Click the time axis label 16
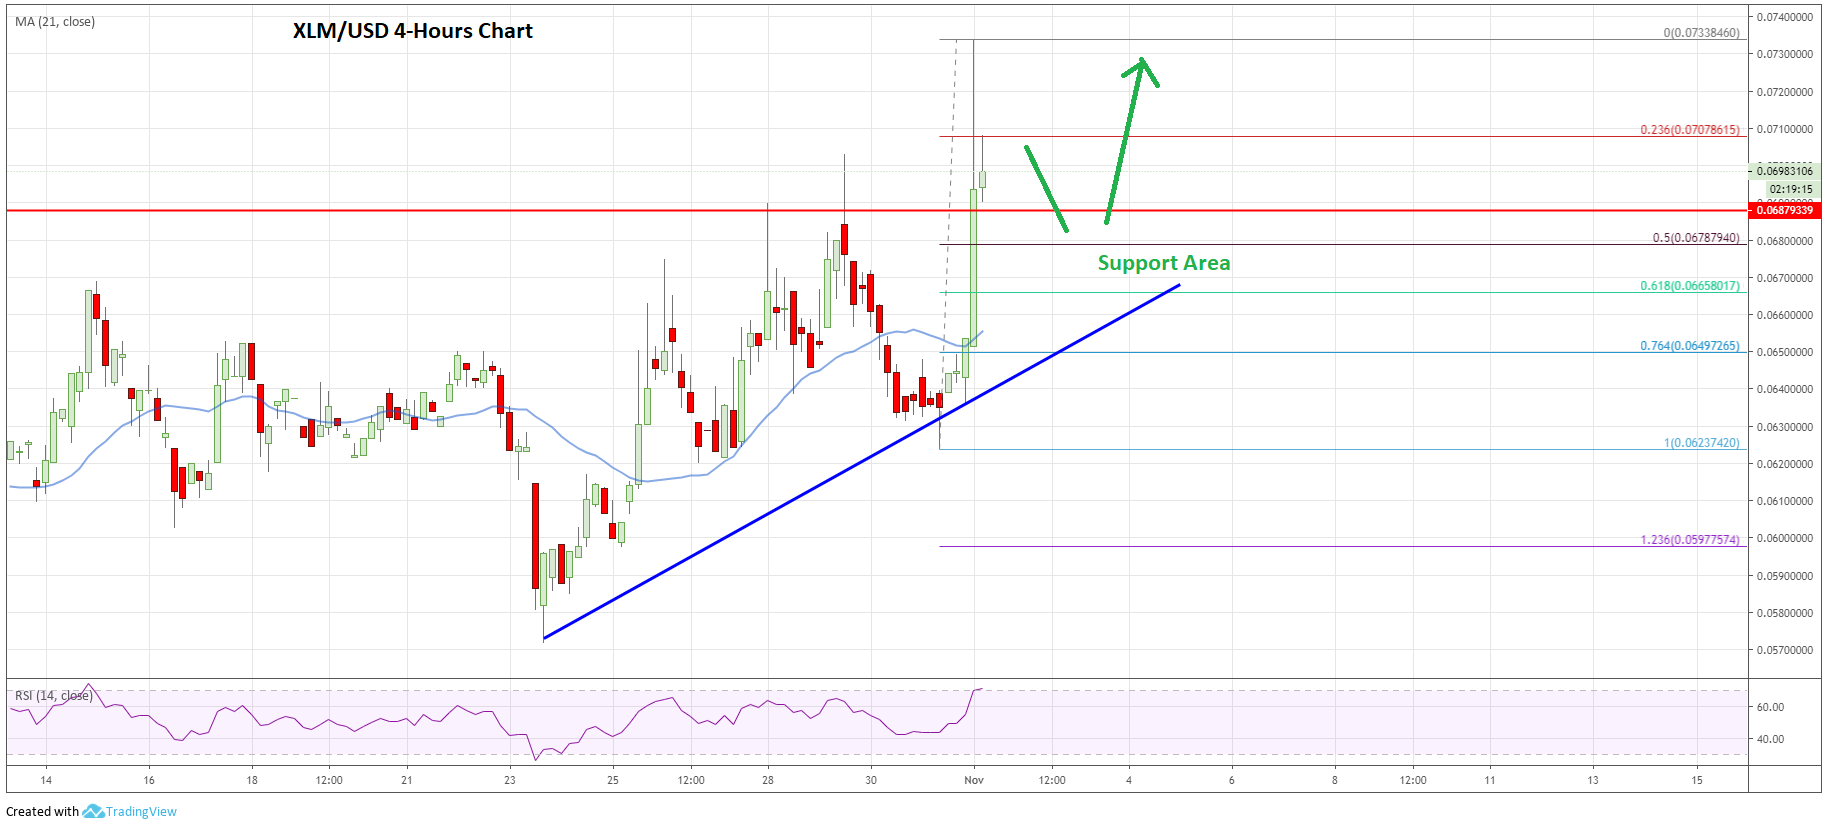This screenshot has height=828, width=1828. pyautogui.click(x=149, y=780)
